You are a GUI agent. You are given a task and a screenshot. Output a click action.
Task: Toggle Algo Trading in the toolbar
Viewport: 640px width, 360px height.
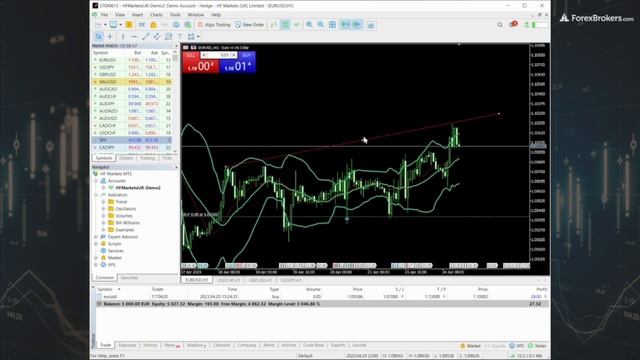tap(215, 25)
